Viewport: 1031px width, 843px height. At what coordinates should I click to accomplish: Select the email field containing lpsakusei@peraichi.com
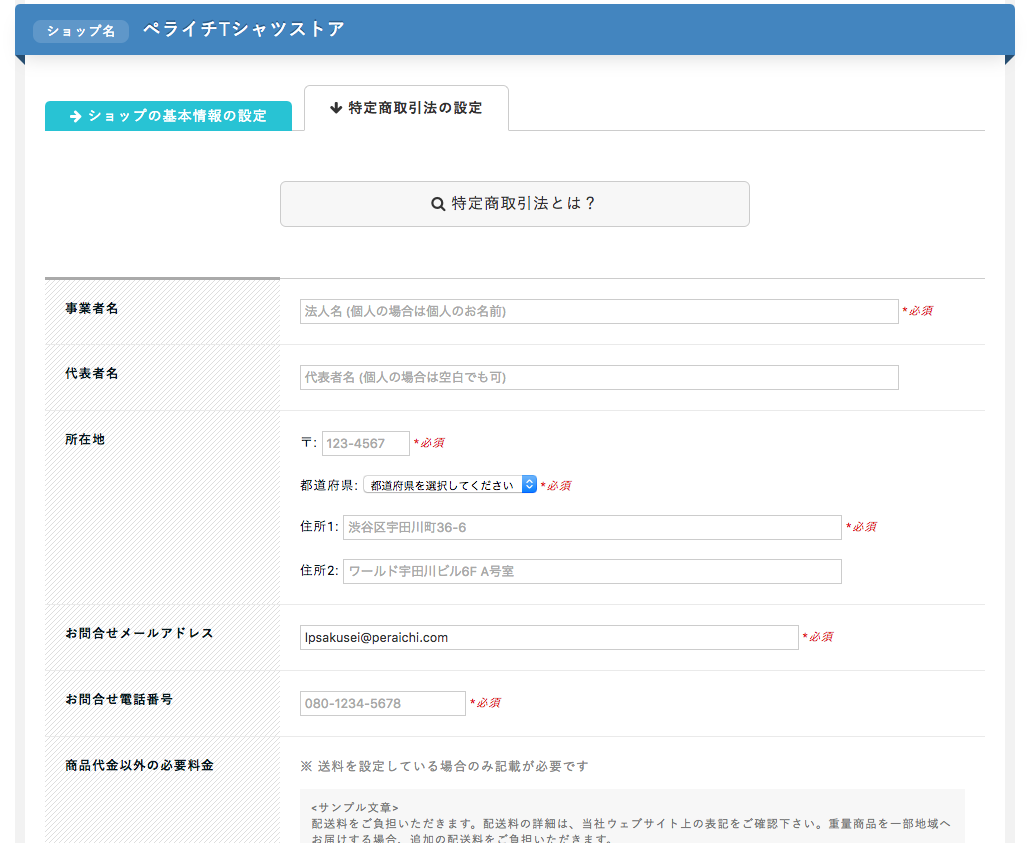coord(549,637)
